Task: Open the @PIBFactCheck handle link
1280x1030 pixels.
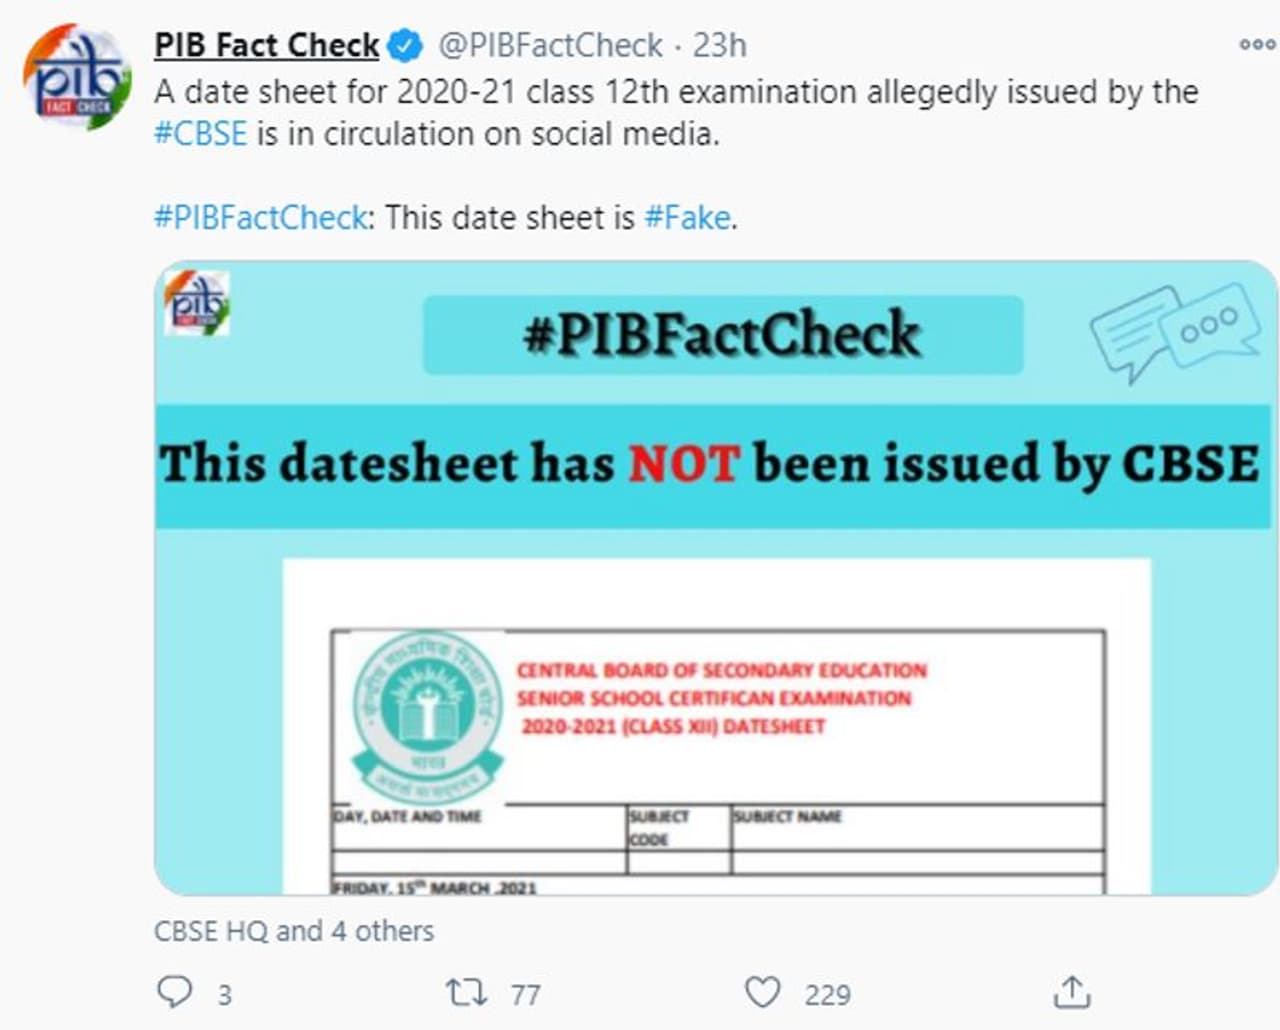Action: click(551, 45)
